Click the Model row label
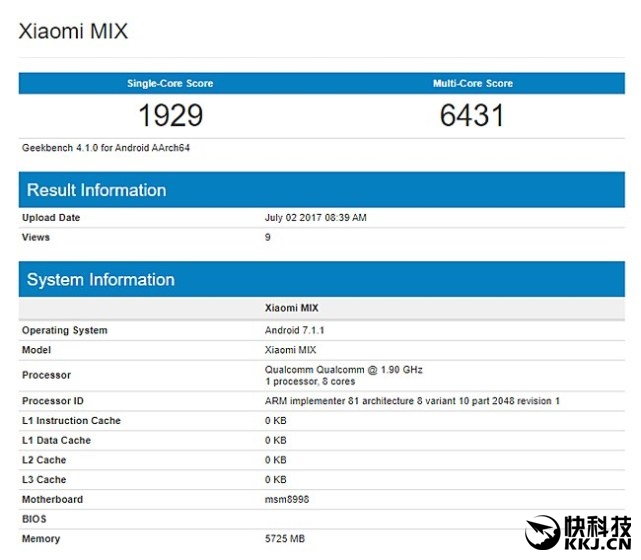The height and width of the screenshot is (560, 641). (36, 350)
